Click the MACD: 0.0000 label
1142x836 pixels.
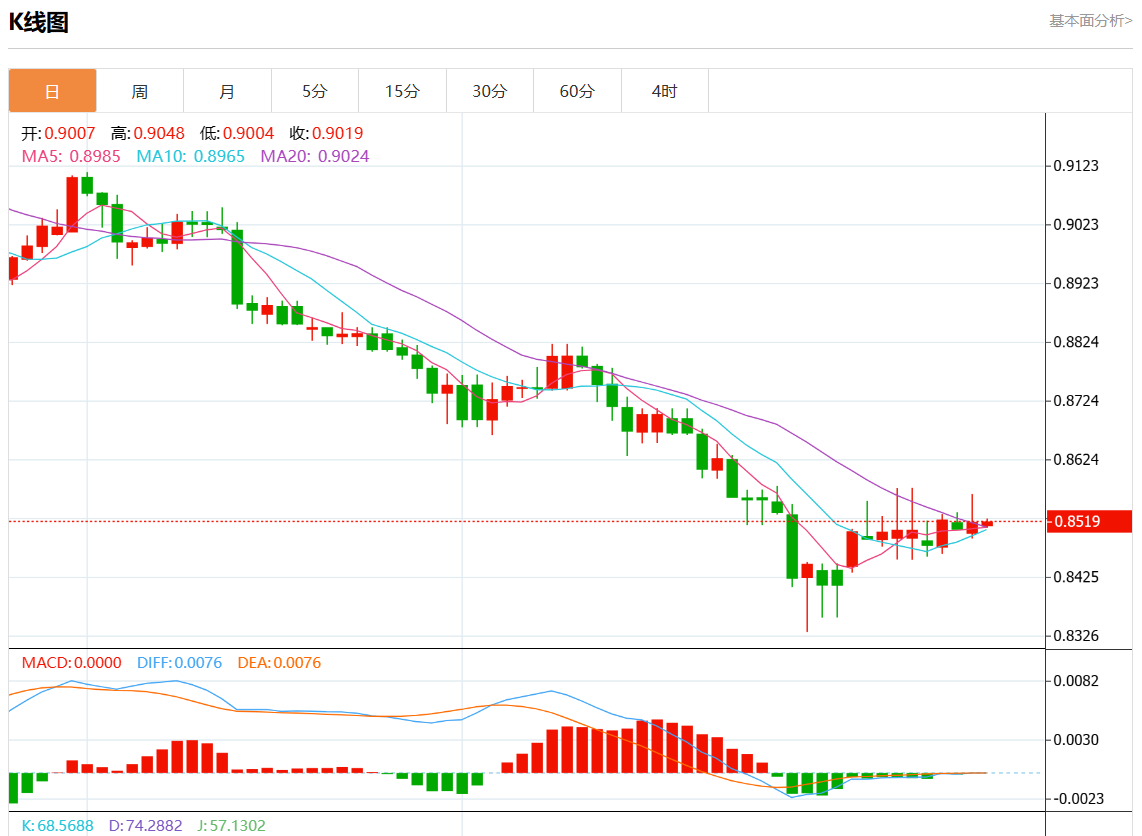[71, 663]
